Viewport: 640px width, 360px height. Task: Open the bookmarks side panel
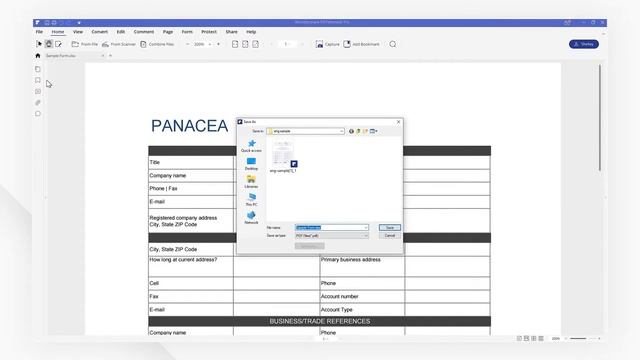[38, 80]
